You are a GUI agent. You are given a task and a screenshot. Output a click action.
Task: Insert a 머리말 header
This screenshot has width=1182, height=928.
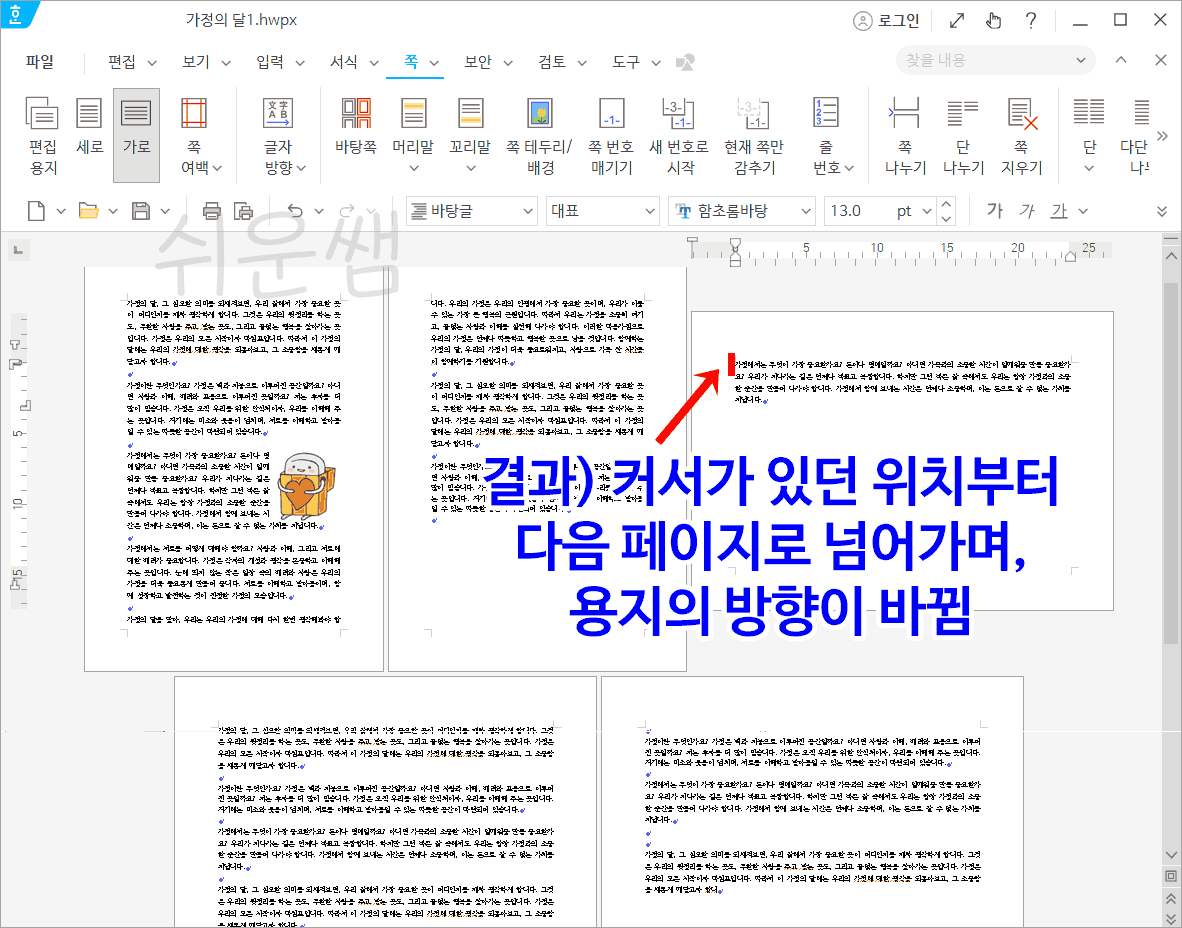point(412,135)
